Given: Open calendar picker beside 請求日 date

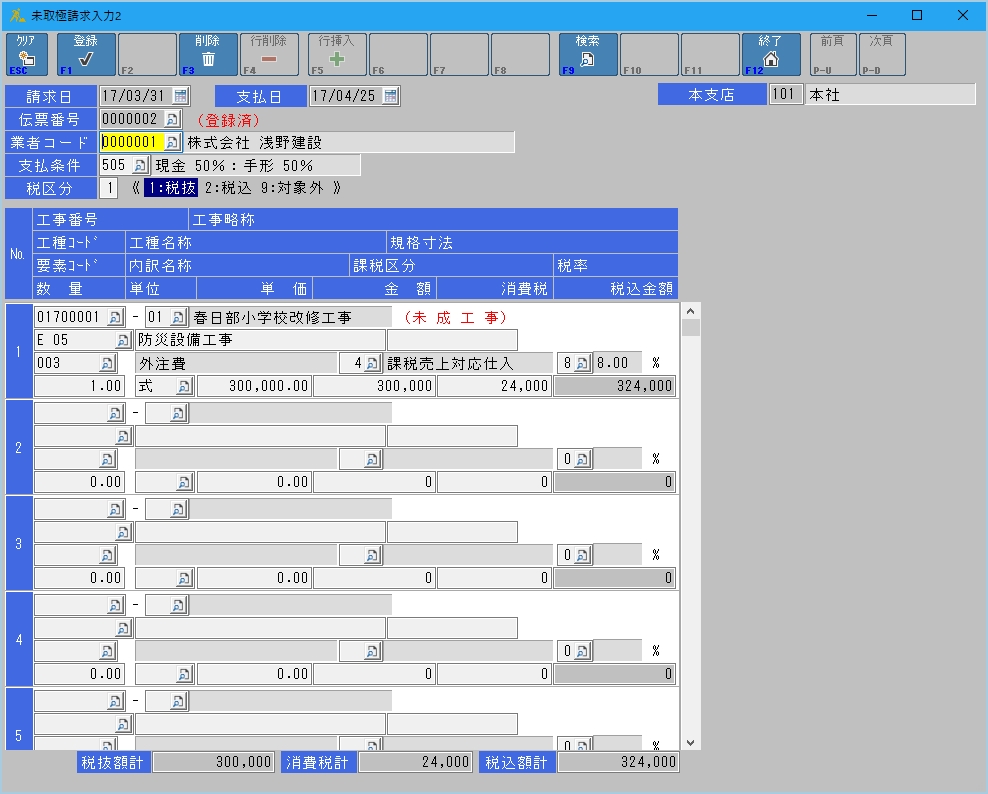Looking at the screenshot, I should 180,96.
